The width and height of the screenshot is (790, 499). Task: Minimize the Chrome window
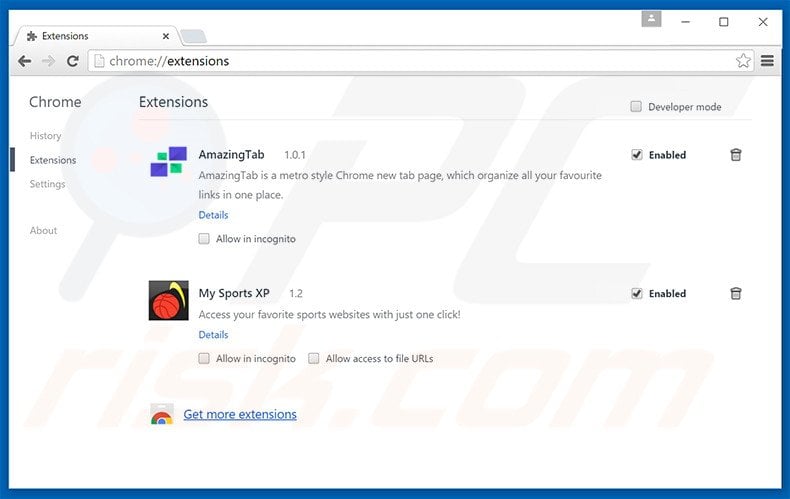685,22
